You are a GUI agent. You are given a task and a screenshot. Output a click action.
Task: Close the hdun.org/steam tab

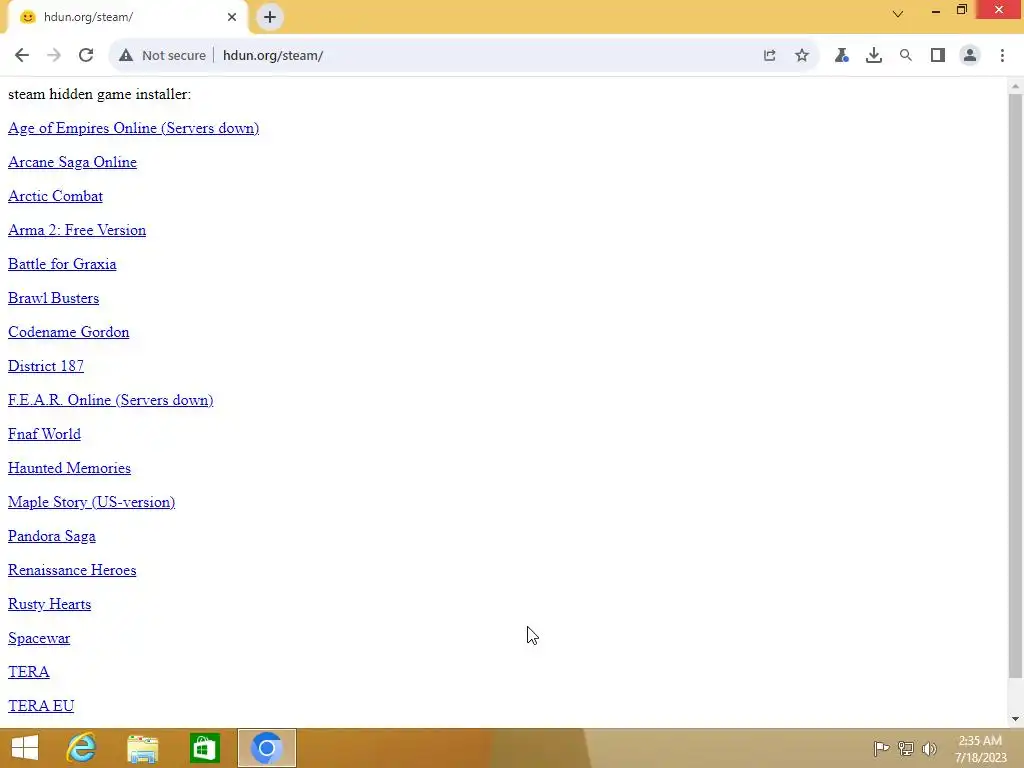tap(232, 17)
